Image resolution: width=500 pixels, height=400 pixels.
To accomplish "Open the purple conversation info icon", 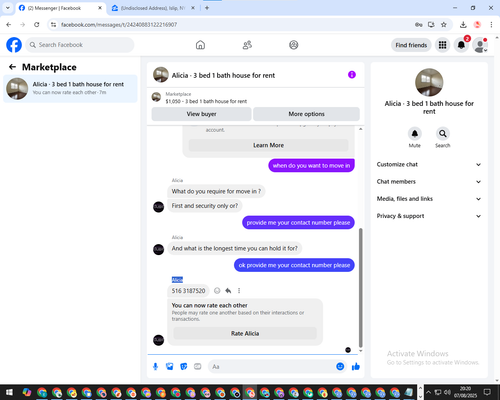I will coord(352,75).
